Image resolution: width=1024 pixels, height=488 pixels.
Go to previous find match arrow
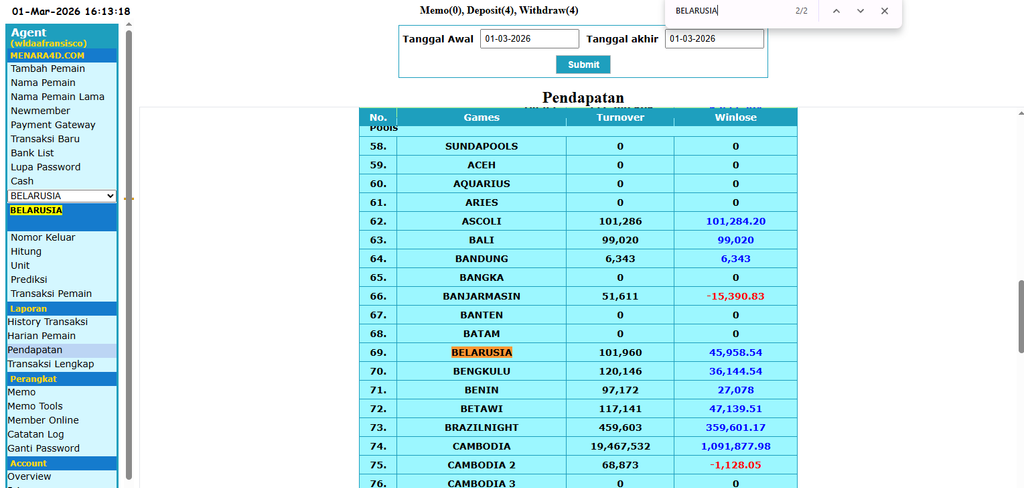coord(836,11)
